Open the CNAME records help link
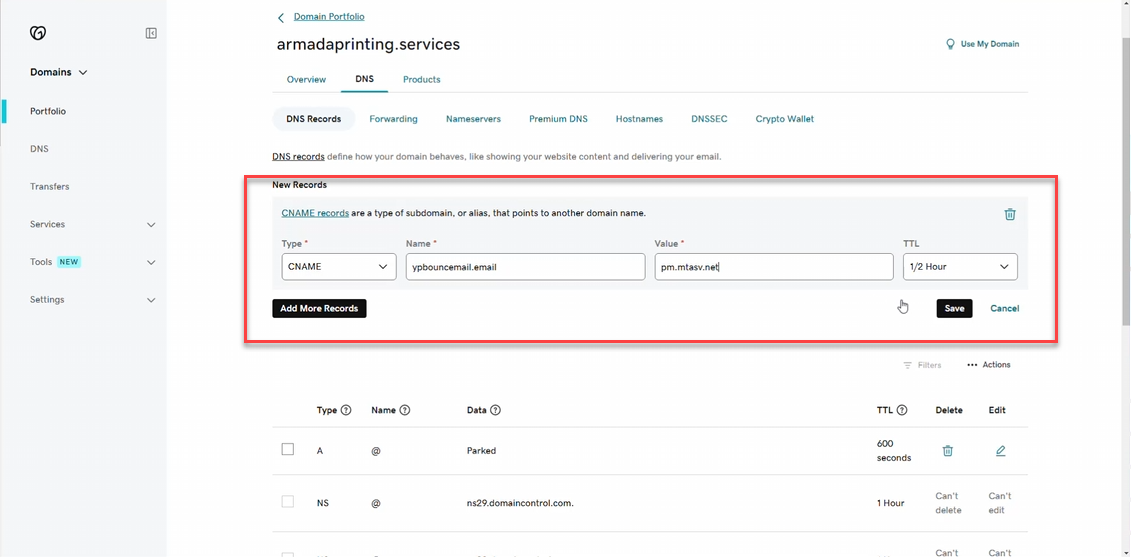1131x557 pixels. 315,214
